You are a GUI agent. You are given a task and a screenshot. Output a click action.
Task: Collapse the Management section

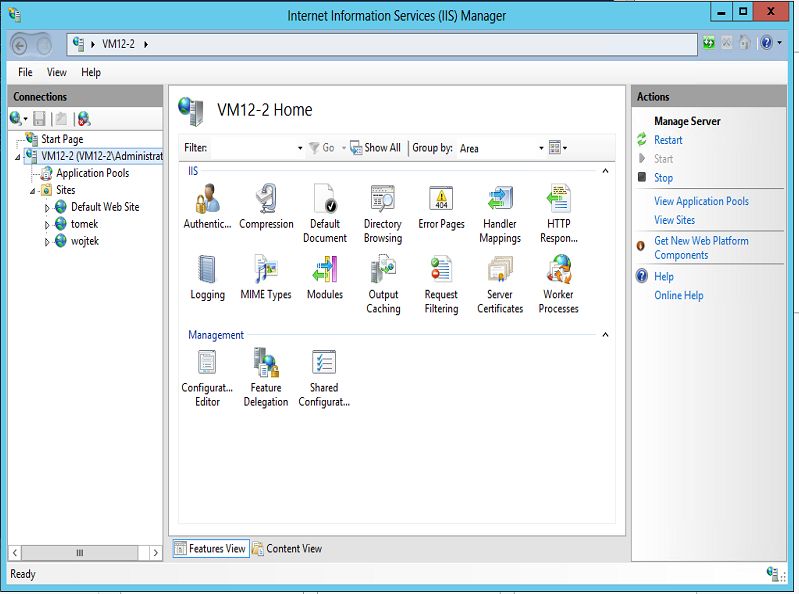(605, 335)
